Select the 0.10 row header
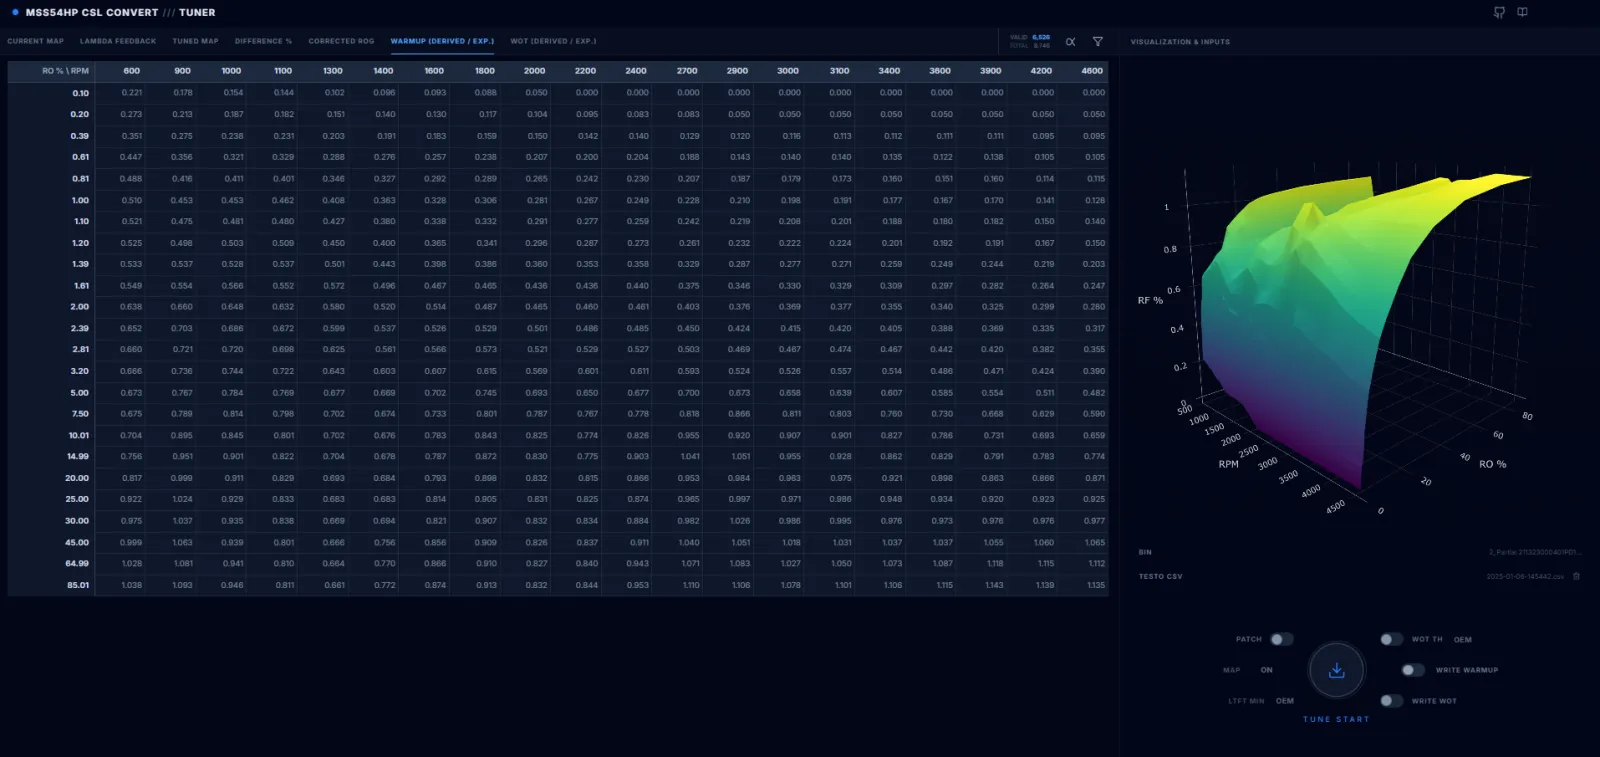 pyautogui.click(x=51, y=93)
